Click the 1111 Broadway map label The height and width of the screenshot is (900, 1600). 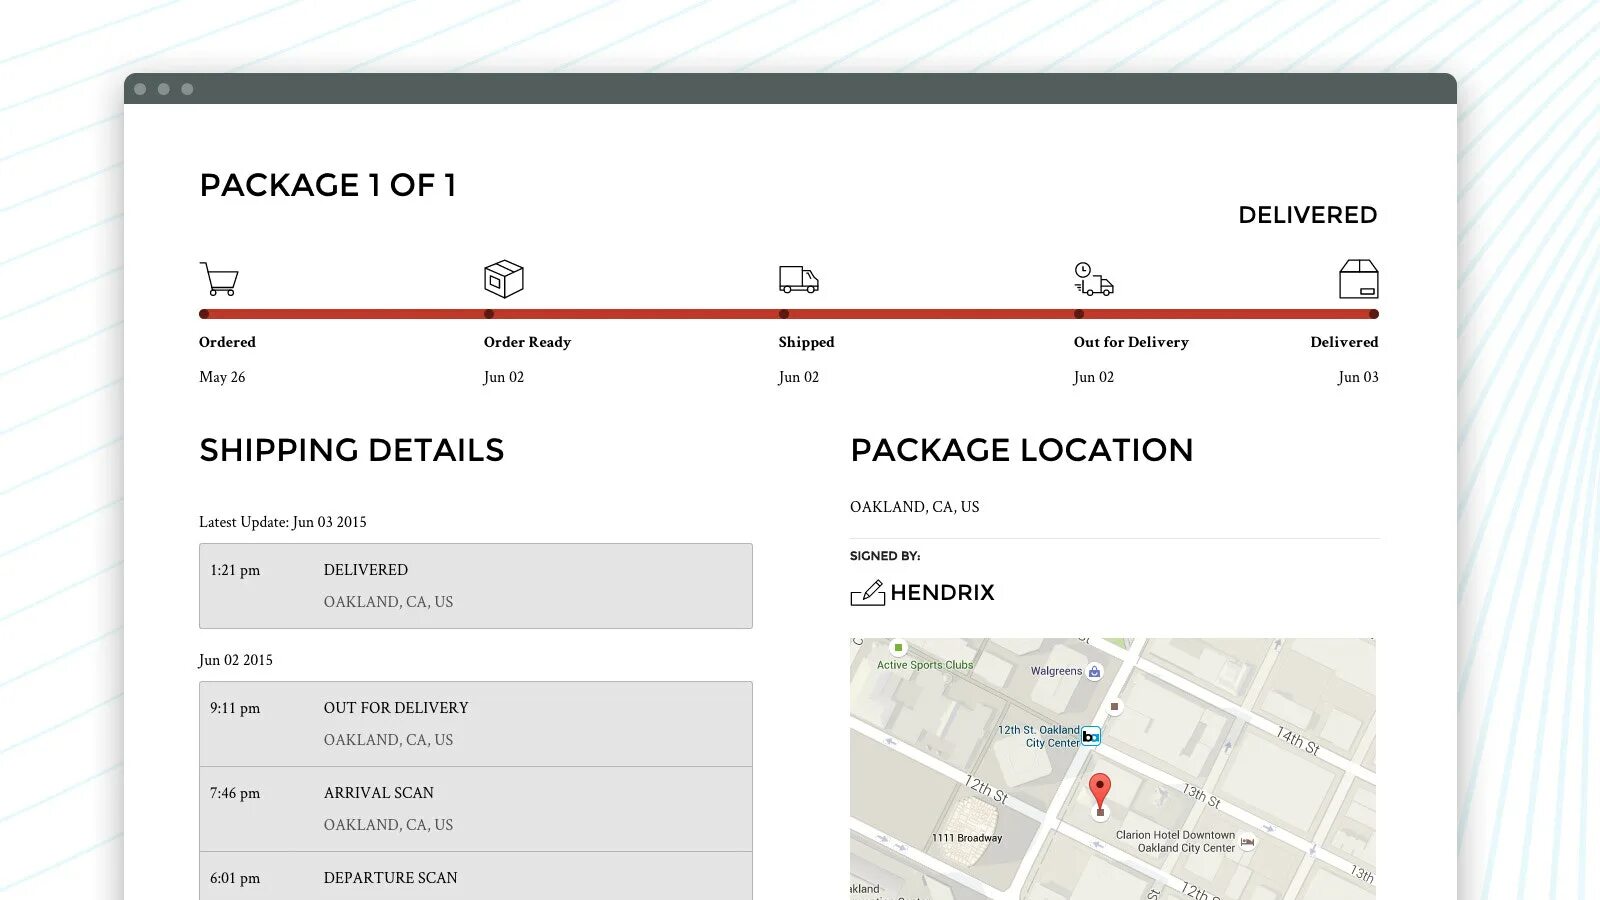coord(967,838)
